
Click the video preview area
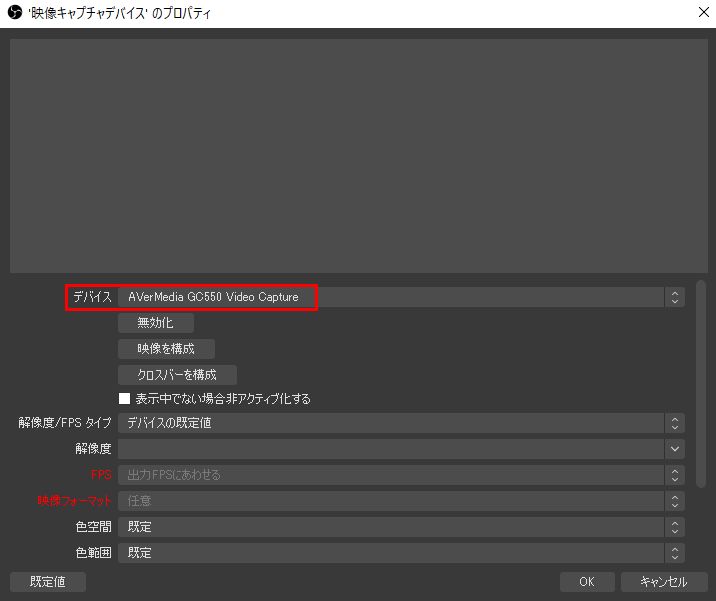tap(359, 156)
